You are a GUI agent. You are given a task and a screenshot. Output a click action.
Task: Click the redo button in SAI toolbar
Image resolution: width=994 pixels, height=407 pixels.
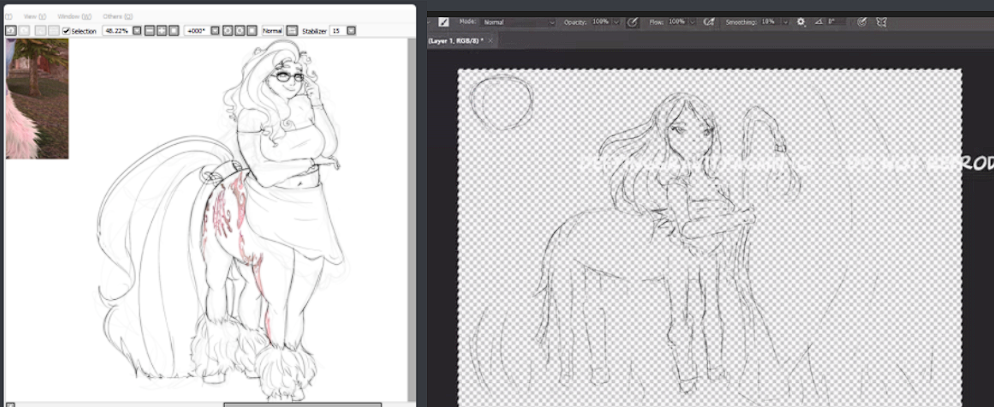click(24, 30)
